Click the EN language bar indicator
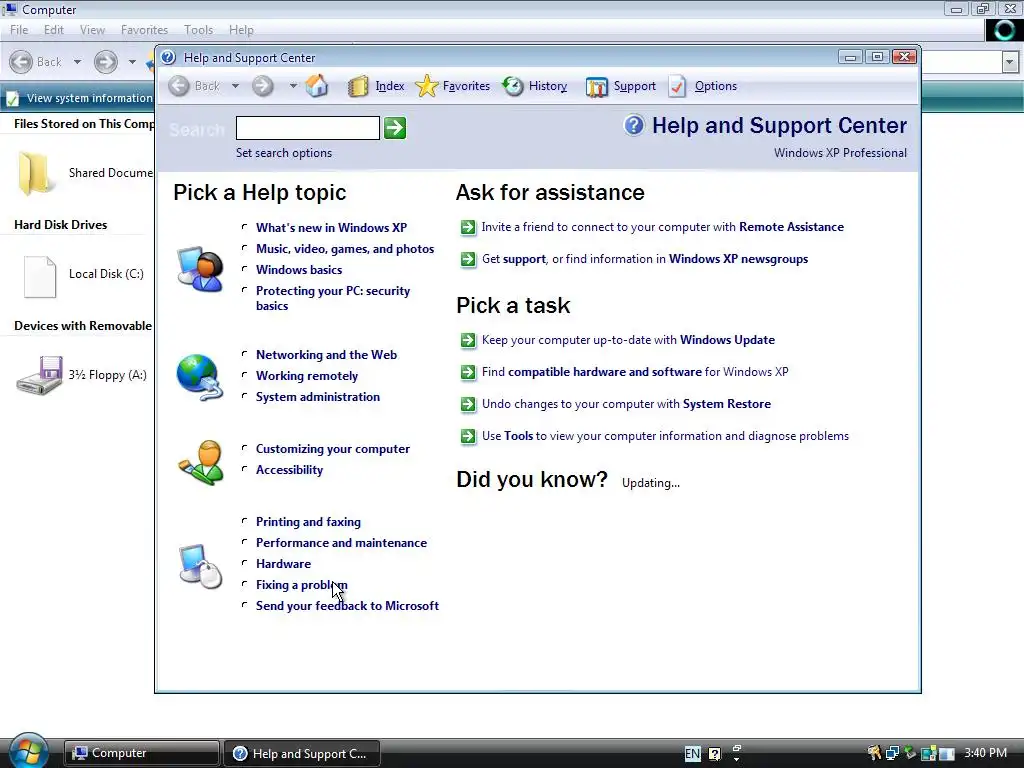Viewport: 1024px width, 768px height. click(692, 754)
